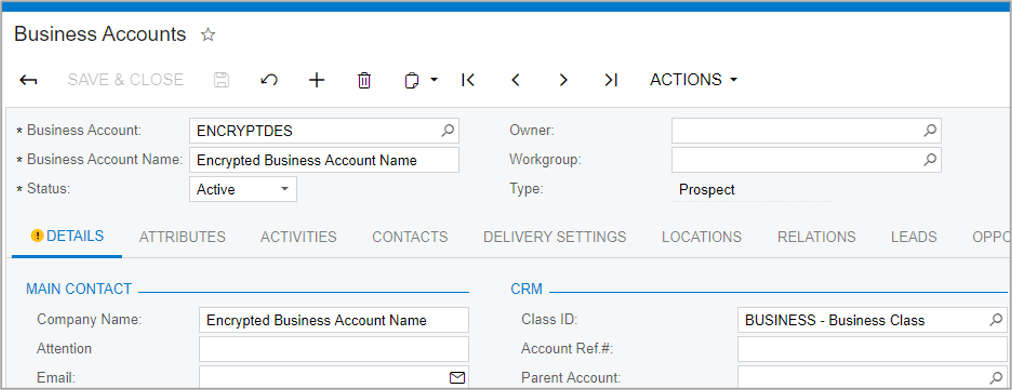
Task: Jump to the last record
Action: pyautogui.click(x=611, y=80)
